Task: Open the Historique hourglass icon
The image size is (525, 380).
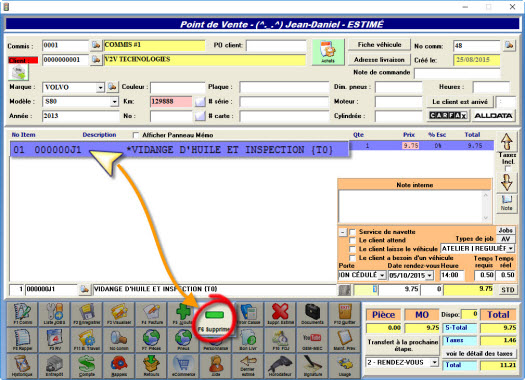Action: 22,366
